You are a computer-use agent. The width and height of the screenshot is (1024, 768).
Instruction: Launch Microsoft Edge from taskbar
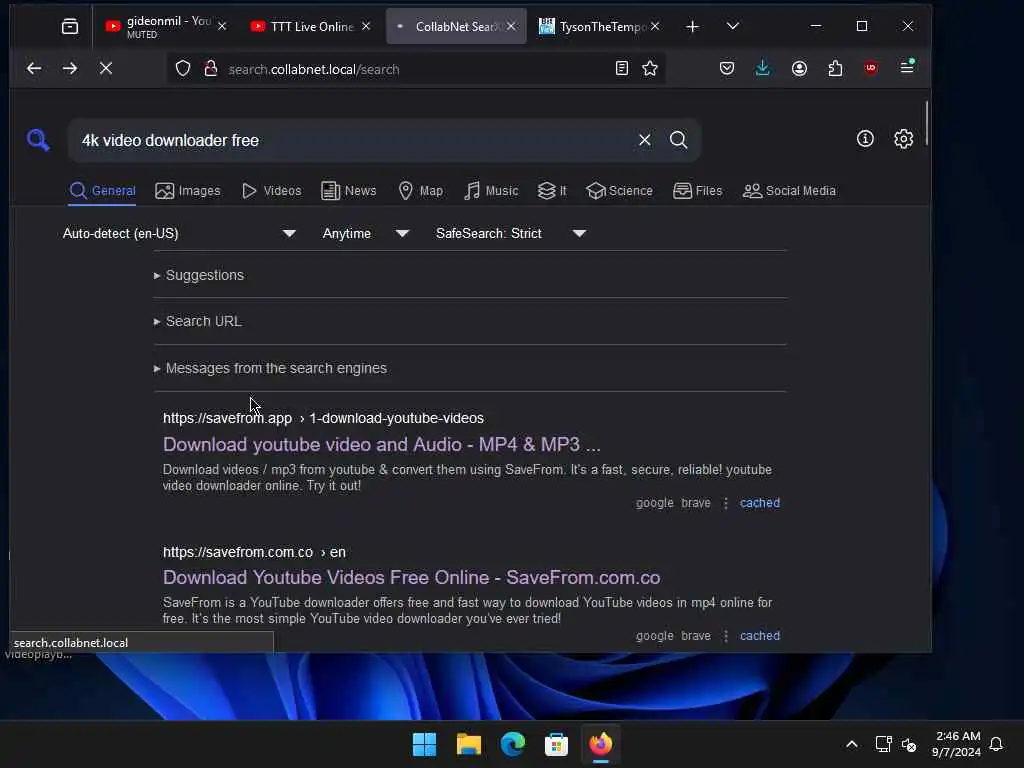(513, 744)
